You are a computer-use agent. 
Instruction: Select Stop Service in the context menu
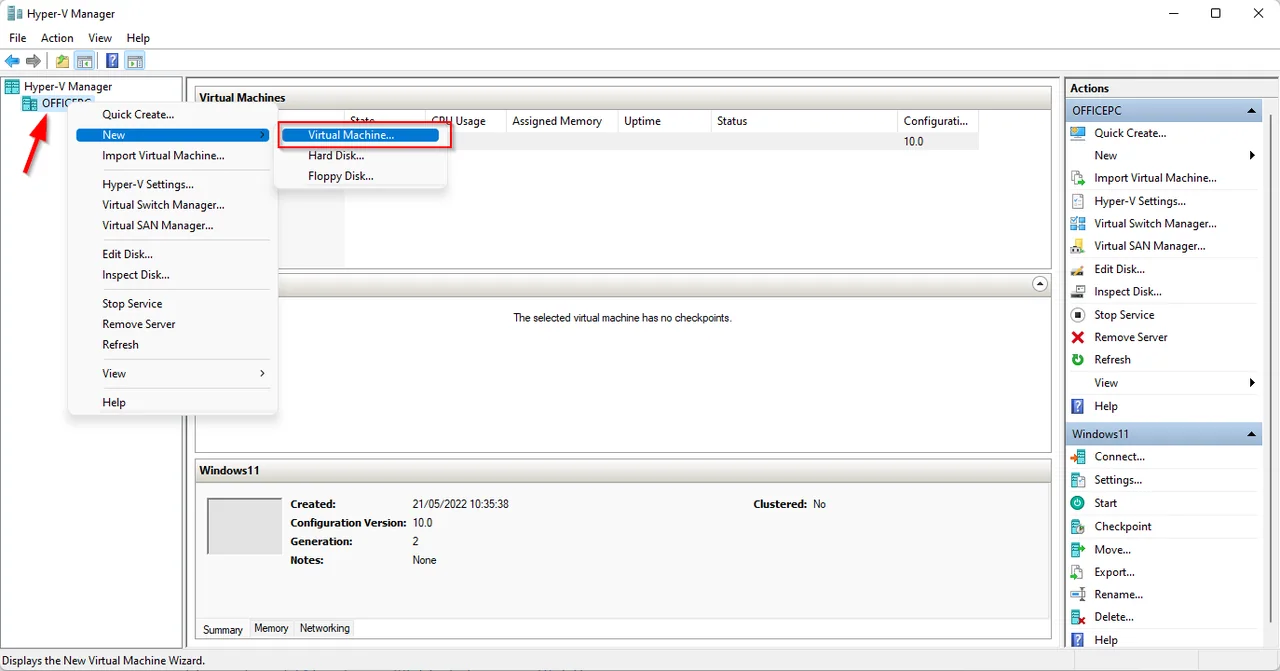click(172, 304)
